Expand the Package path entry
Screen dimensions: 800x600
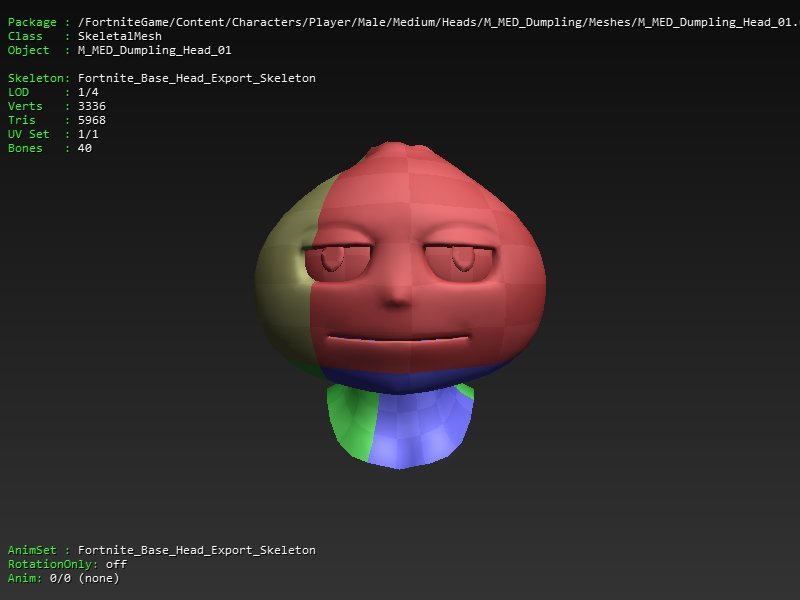(400, 22)
